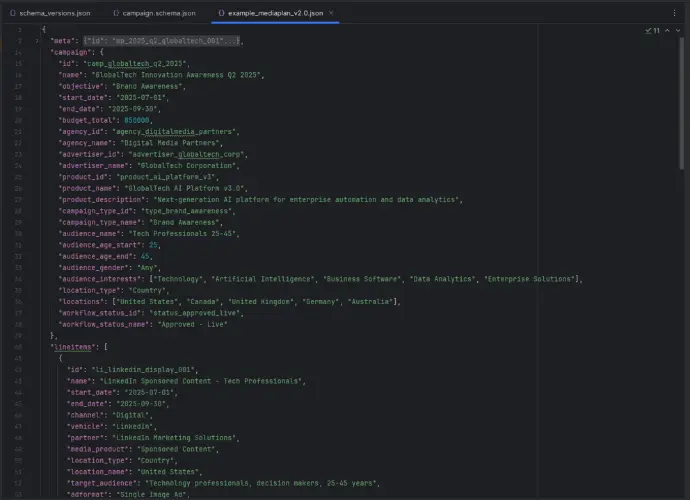This screenshot has width=690, height=500.
Task: Click "Digital Media Partners" agency name
Action: [170, 143]
